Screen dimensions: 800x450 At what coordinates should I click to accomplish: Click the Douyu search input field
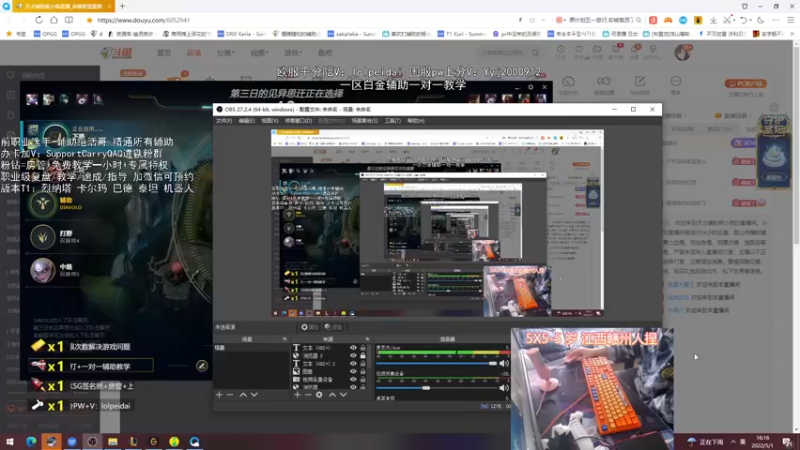tap(505, 53)
